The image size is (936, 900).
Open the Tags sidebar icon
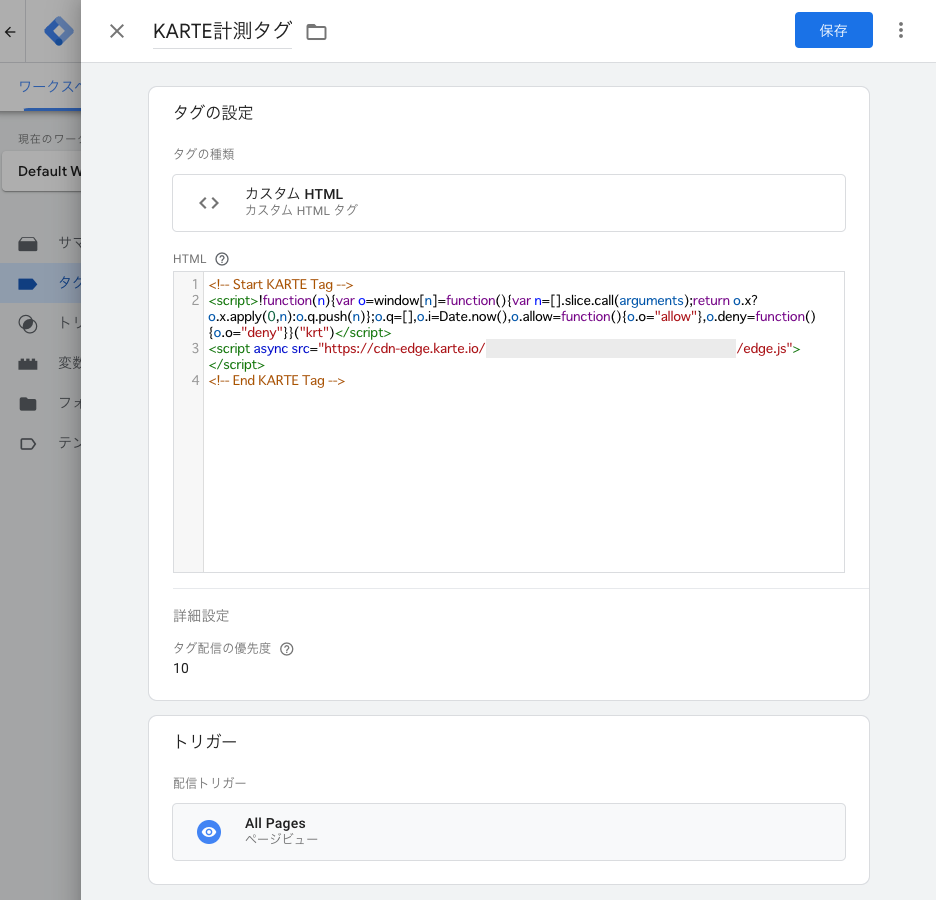(x=27, y=283)
